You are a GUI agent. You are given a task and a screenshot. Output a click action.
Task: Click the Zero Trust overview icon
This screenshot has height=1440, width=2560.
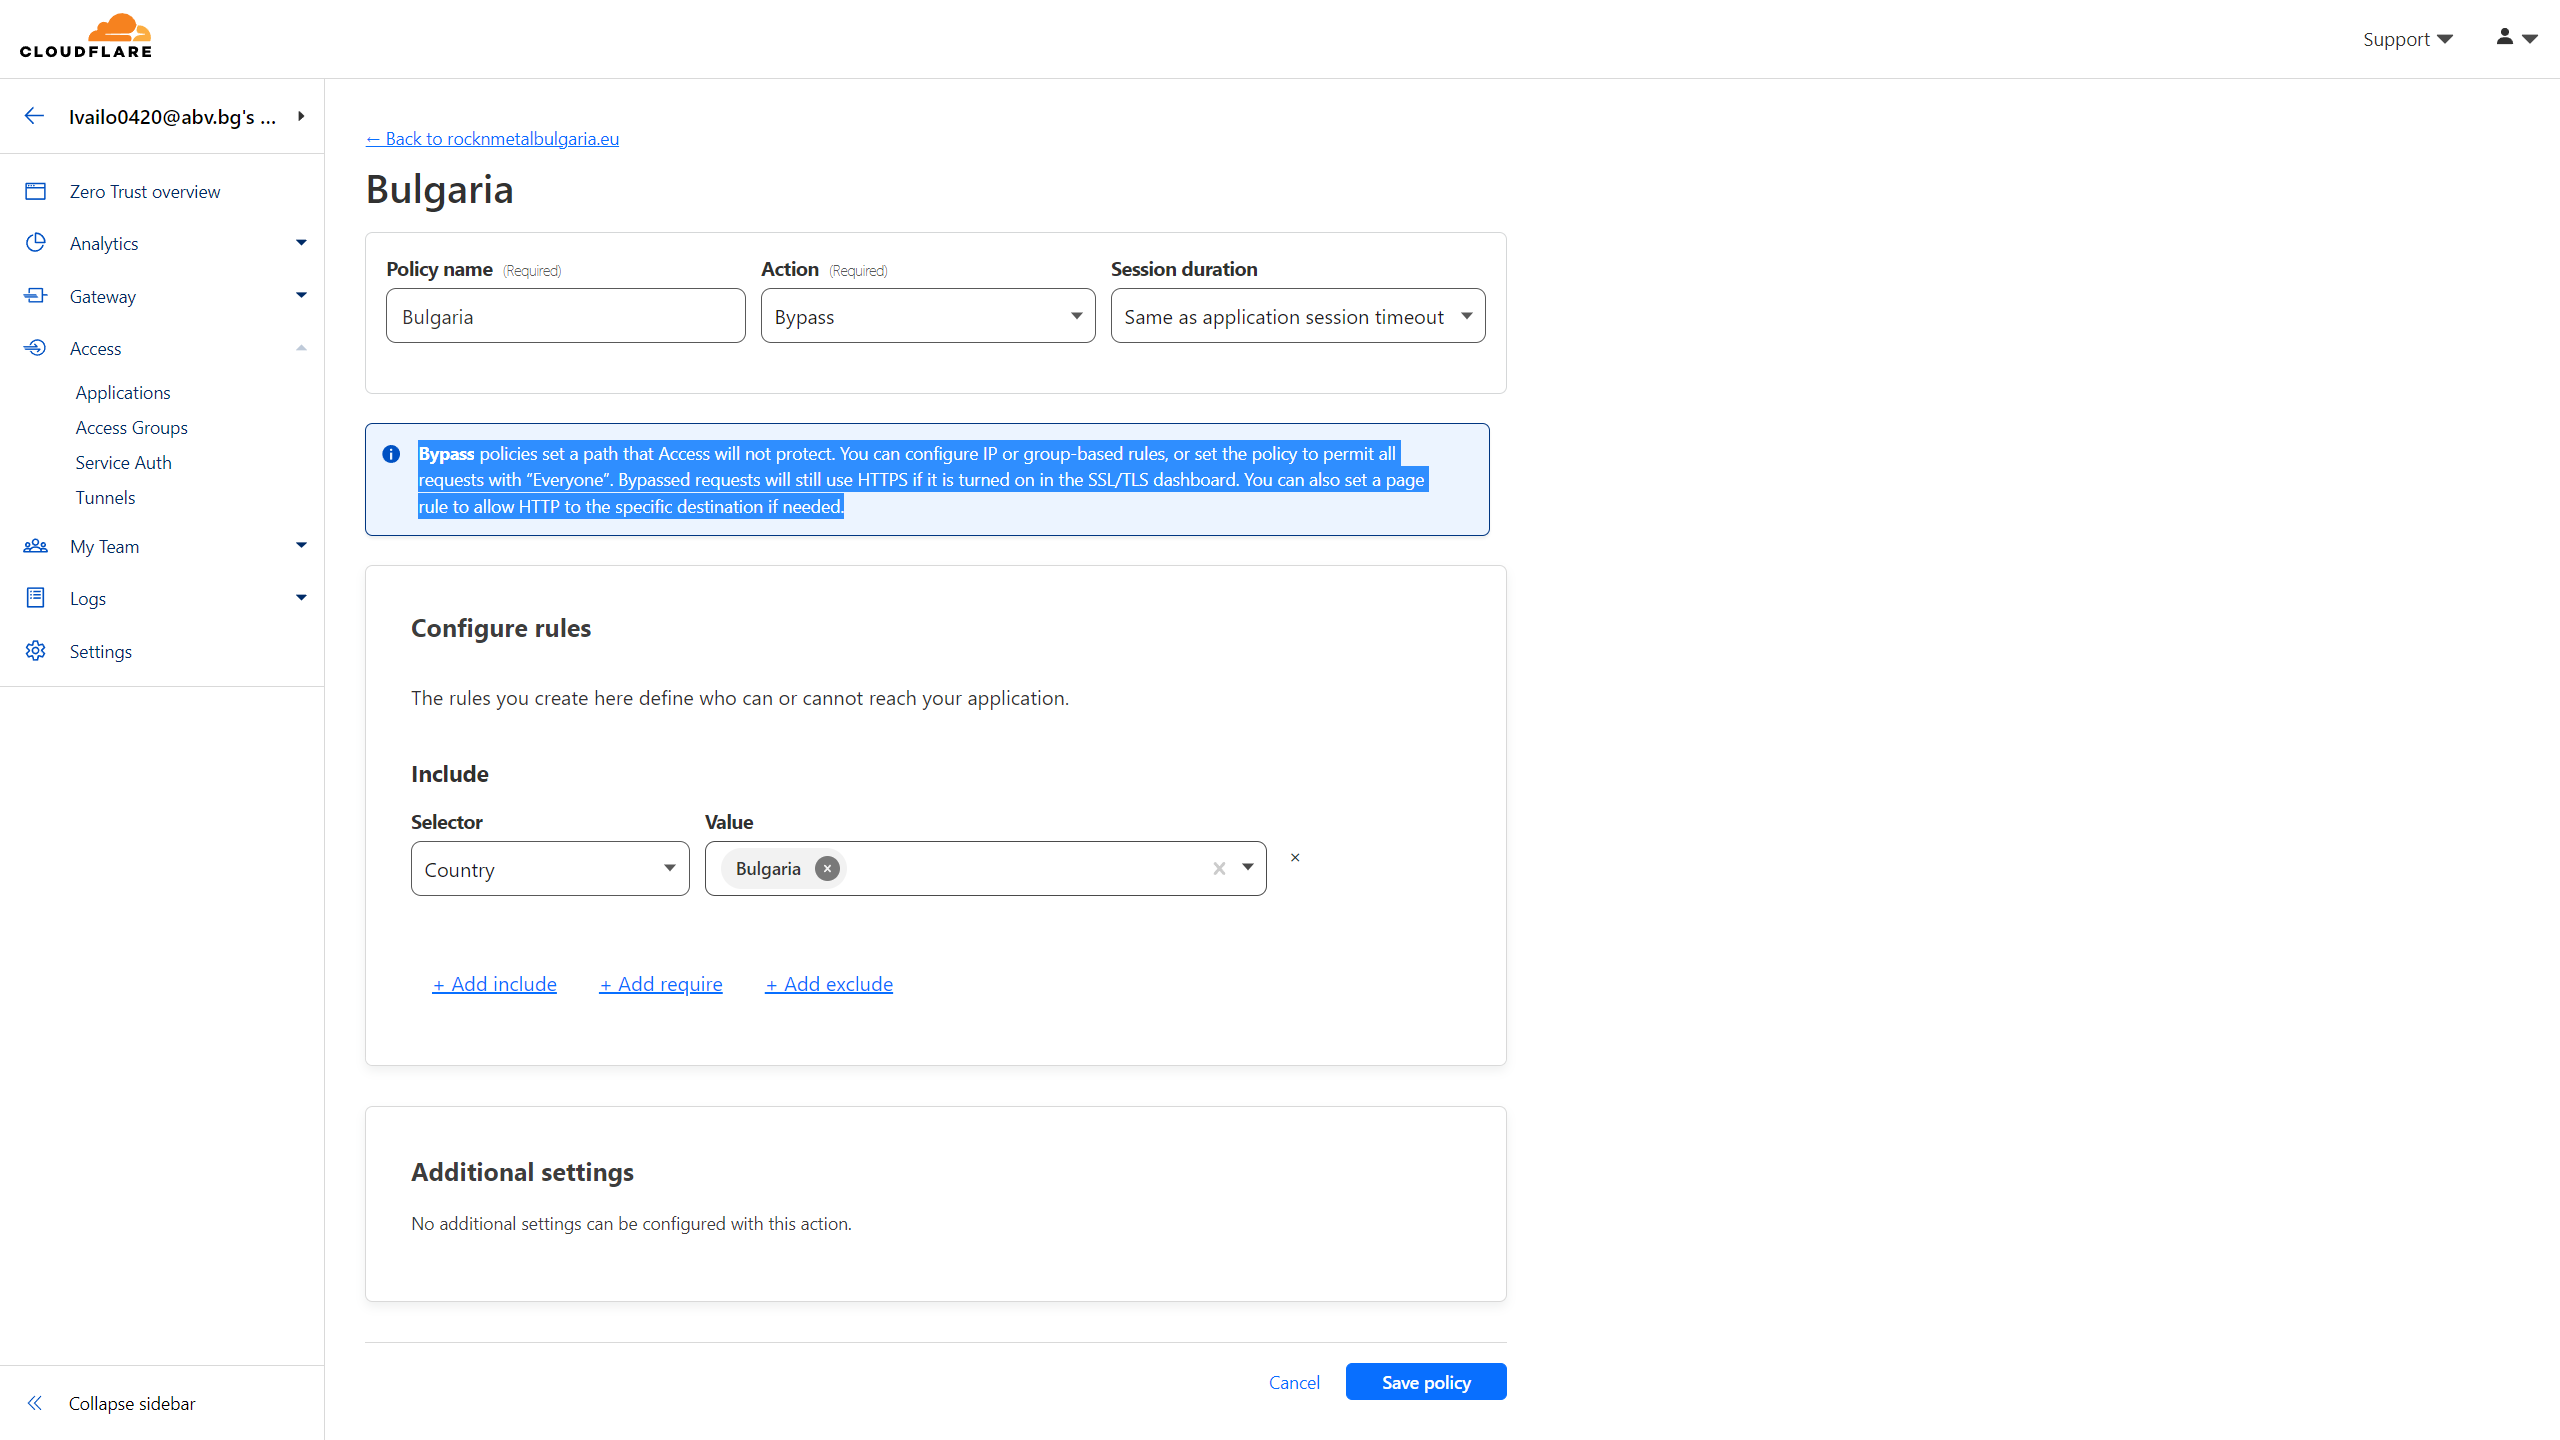click(36, 191)
